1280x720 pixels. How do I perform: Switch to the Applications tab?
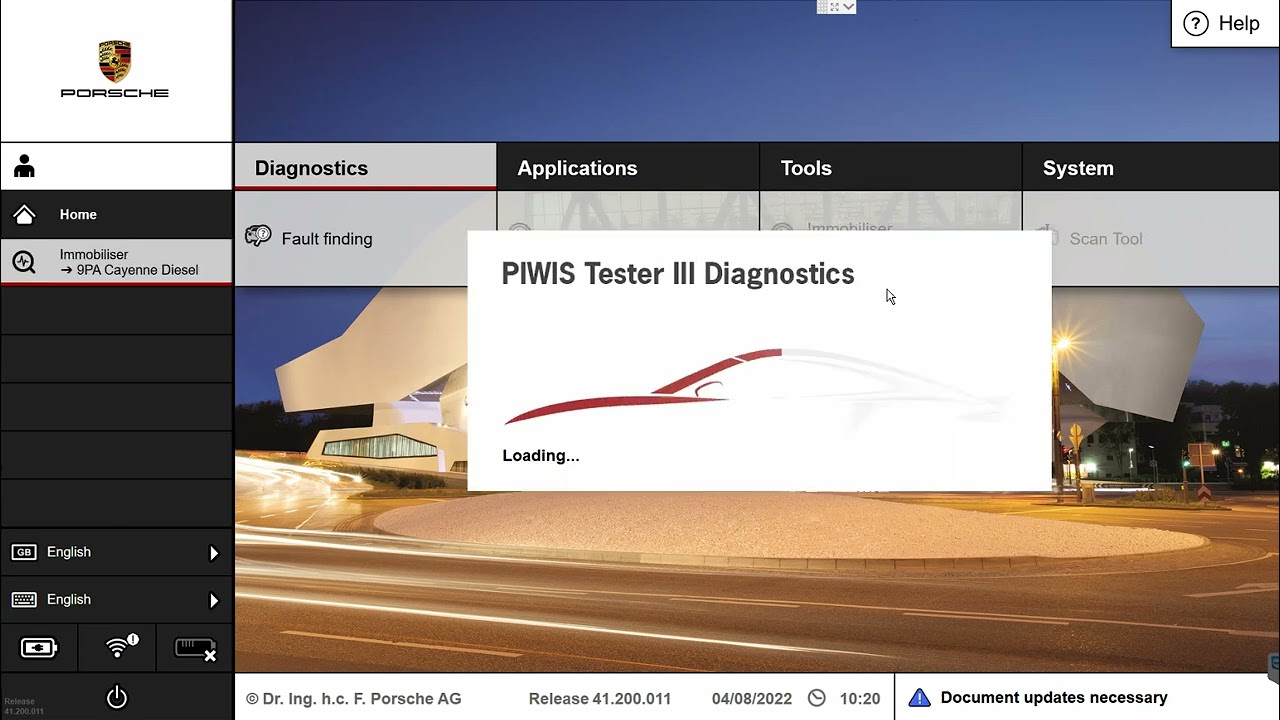[x=628, y=168]
